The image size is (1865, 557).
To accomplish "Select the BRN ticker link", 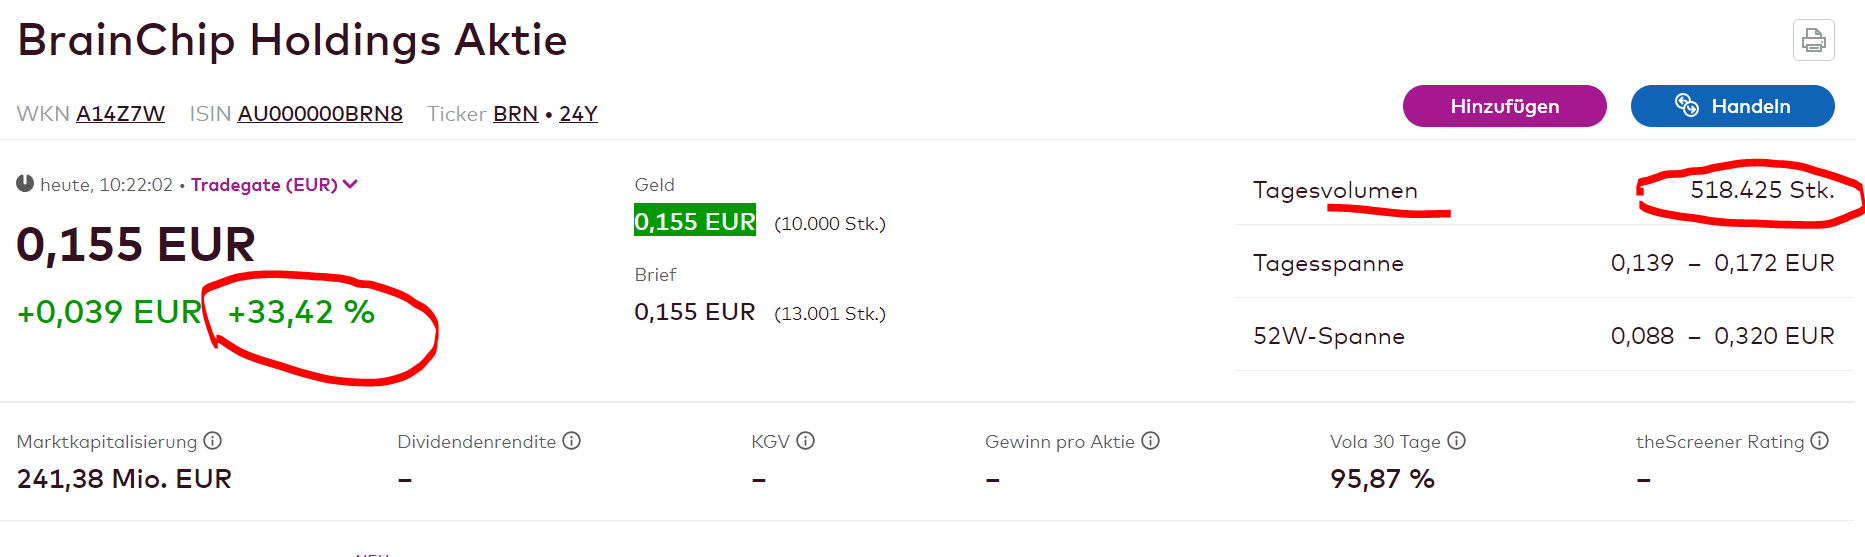I will [516, 114].
